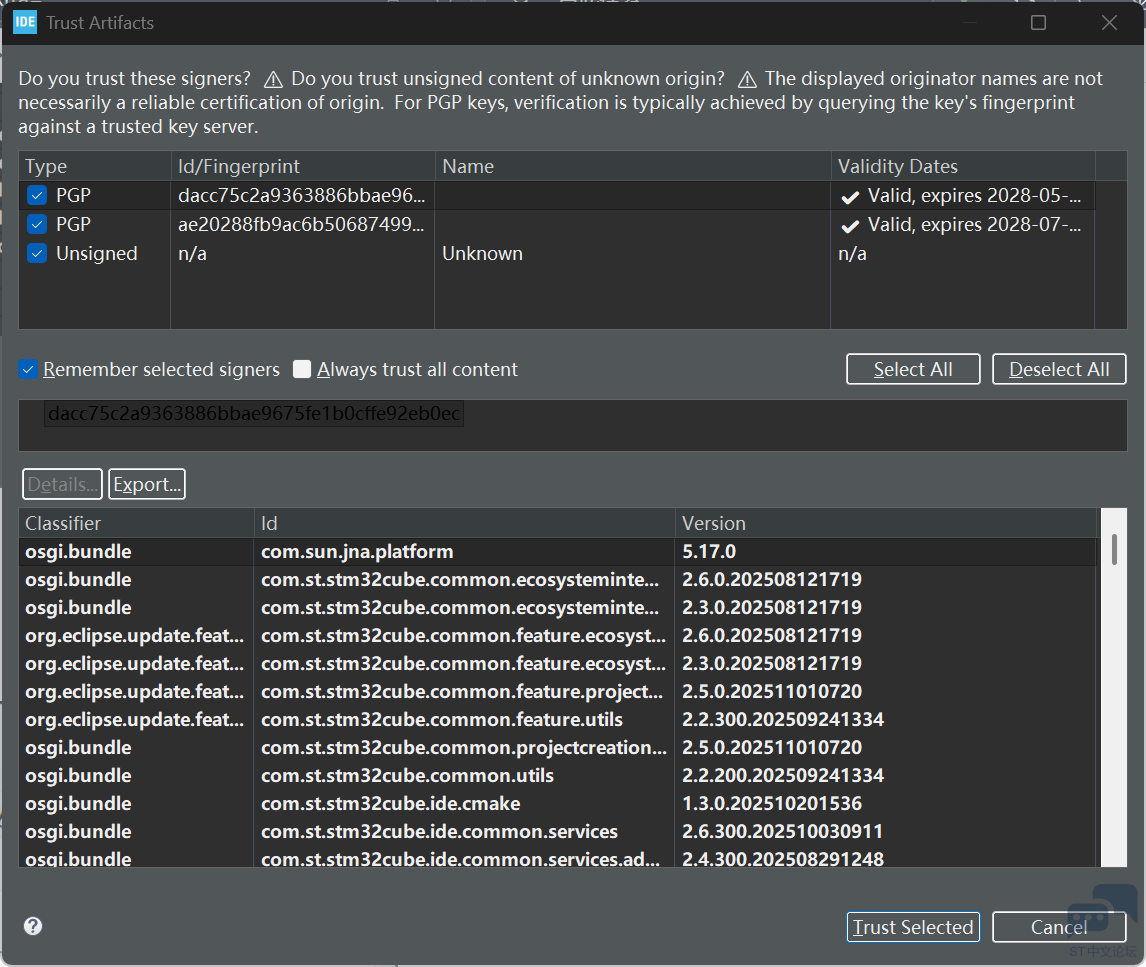Confirm with the Trust Selected button
Screen dimensions: 1146x967
[912, 927]
